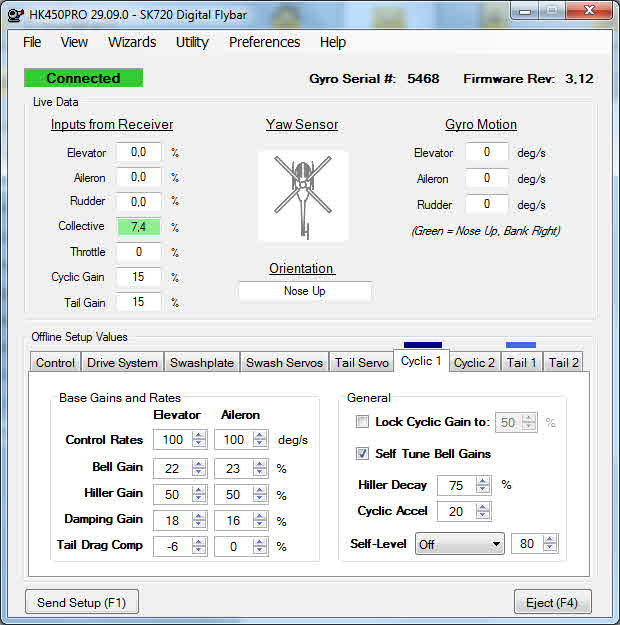
Task: Click the Orientation Nose Up field
Action: [305, 291]
